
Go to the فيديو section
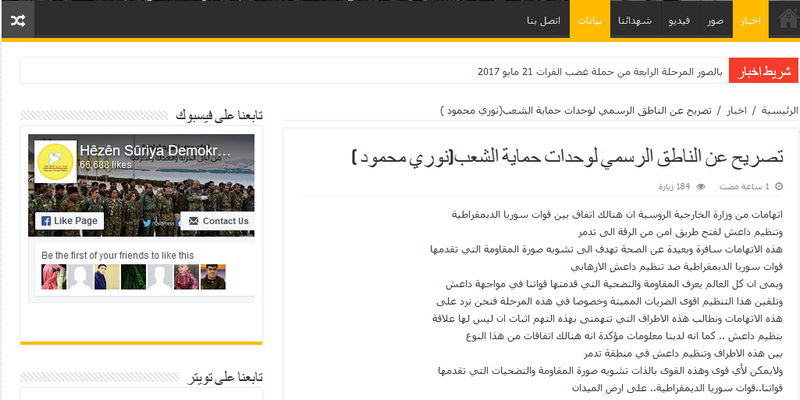[678, 21]
